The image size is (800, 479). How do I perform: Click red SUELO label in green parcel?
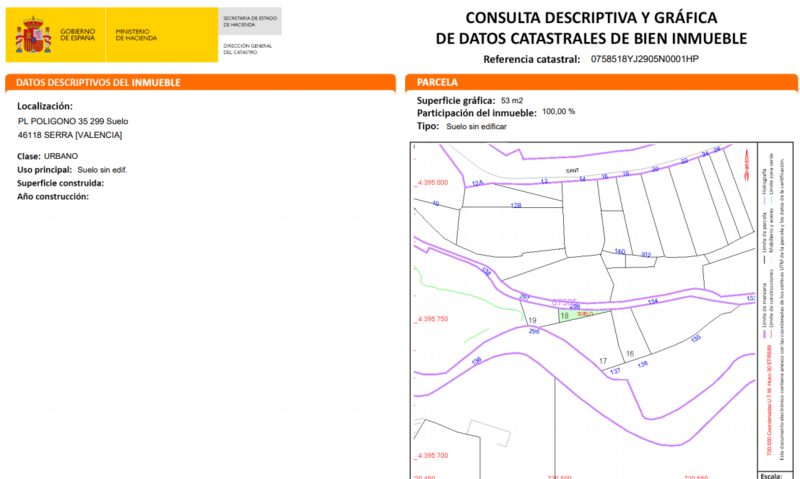click(x=585, y=314)
